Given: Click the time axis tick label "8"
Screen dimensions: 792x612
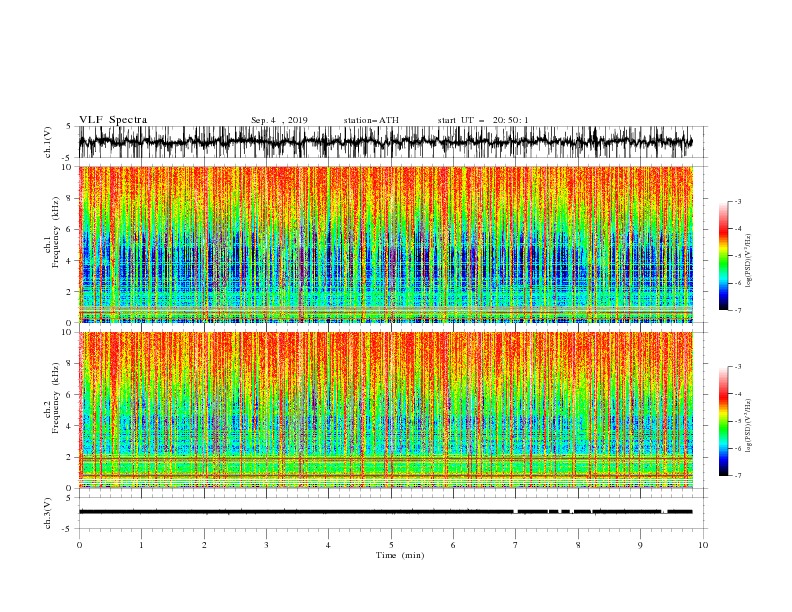Looking at the screenshot, I should 578,545.
